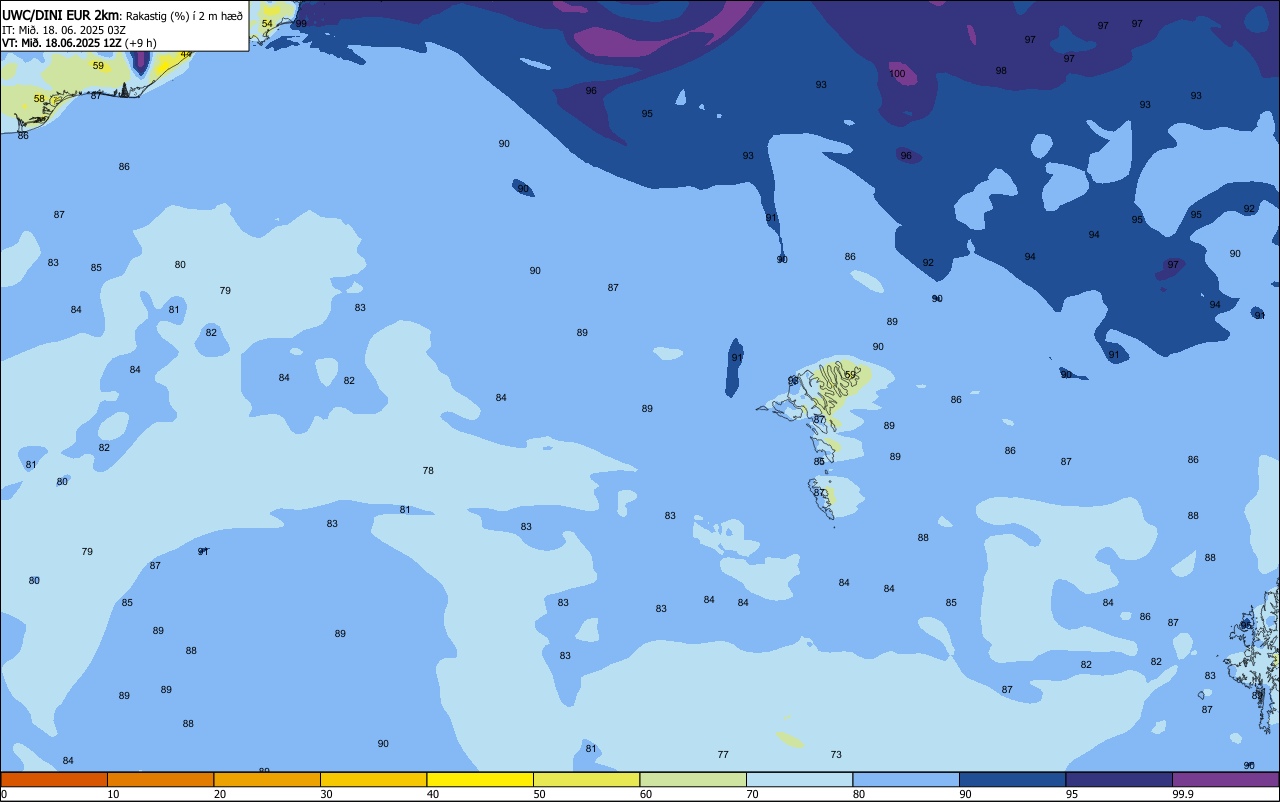This screenshot has width=1280, height=802.
Task: Click the legend color segment between 30 and 40
Action: pos(373,779)
